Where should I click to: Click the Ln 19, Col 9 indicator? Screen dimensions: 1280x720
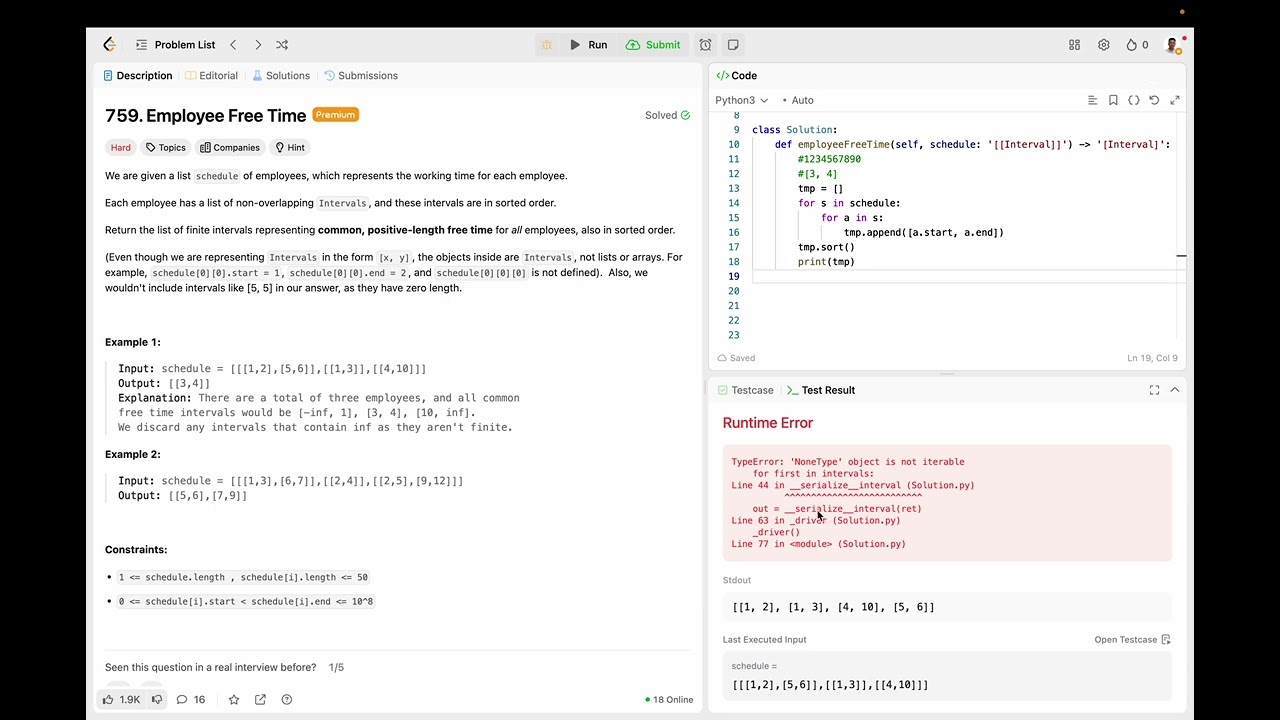tap(1152, 358)
